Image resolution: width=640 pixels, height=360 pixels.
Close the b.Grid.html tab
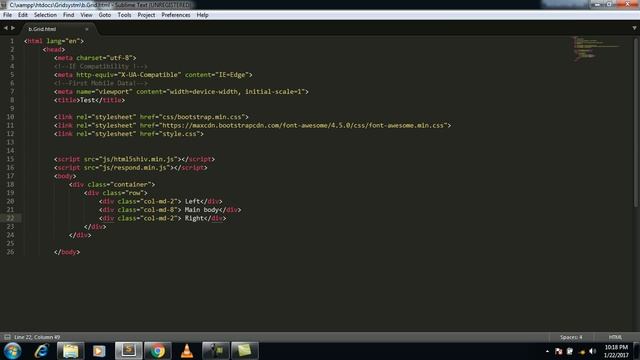[87, 29]
